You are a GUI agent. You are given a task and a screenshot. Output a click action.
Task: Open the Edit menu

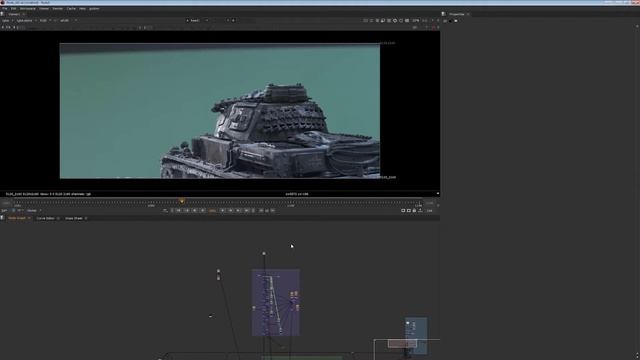click(x=13, y=9)
